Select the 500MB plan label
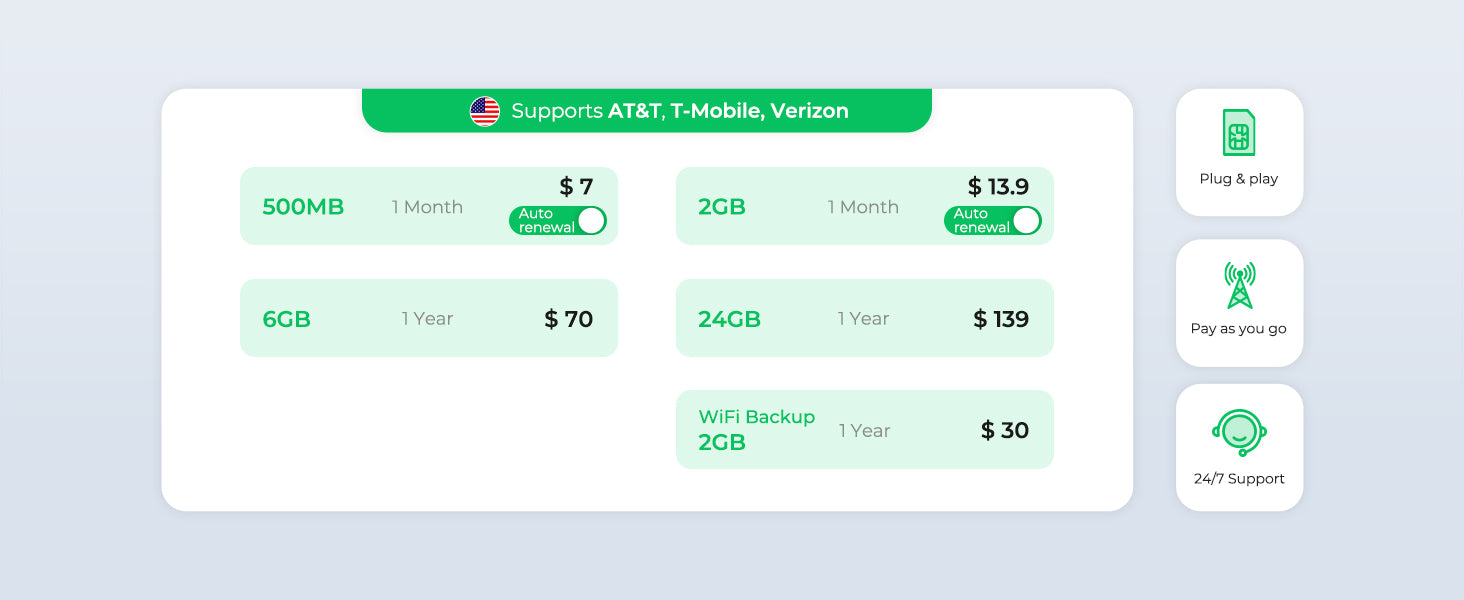Viewport: 1464px width, 600px height. pyautogui.click(x=303, y=207)
